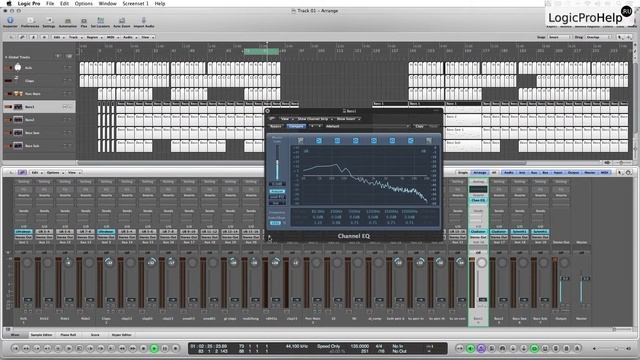Toggle the Bypass button in the plugin window

(276, 126)
